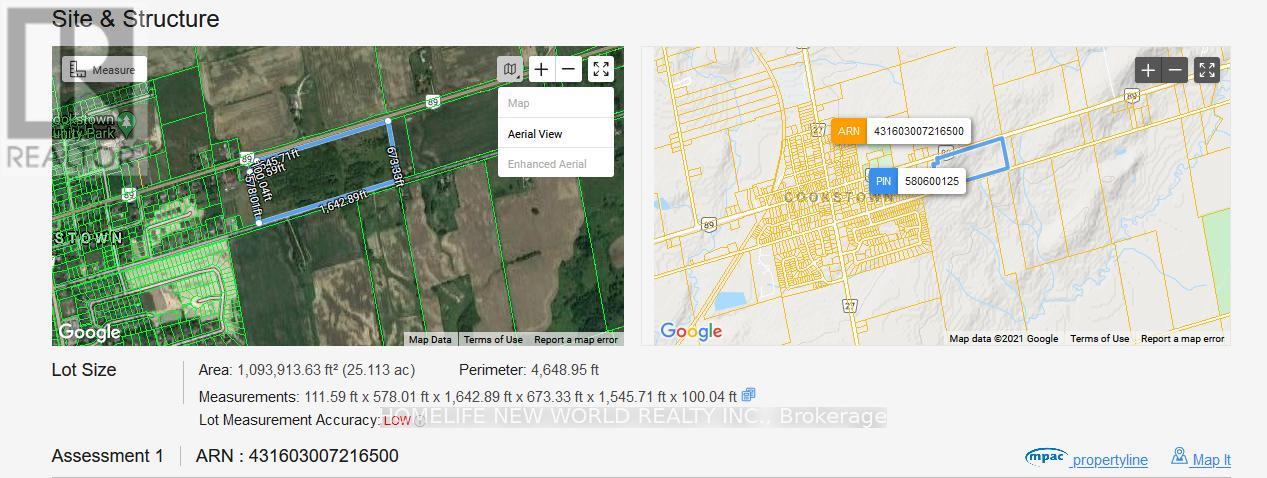
Task: Zoom in on the street map
Action: coord(1148,70)
